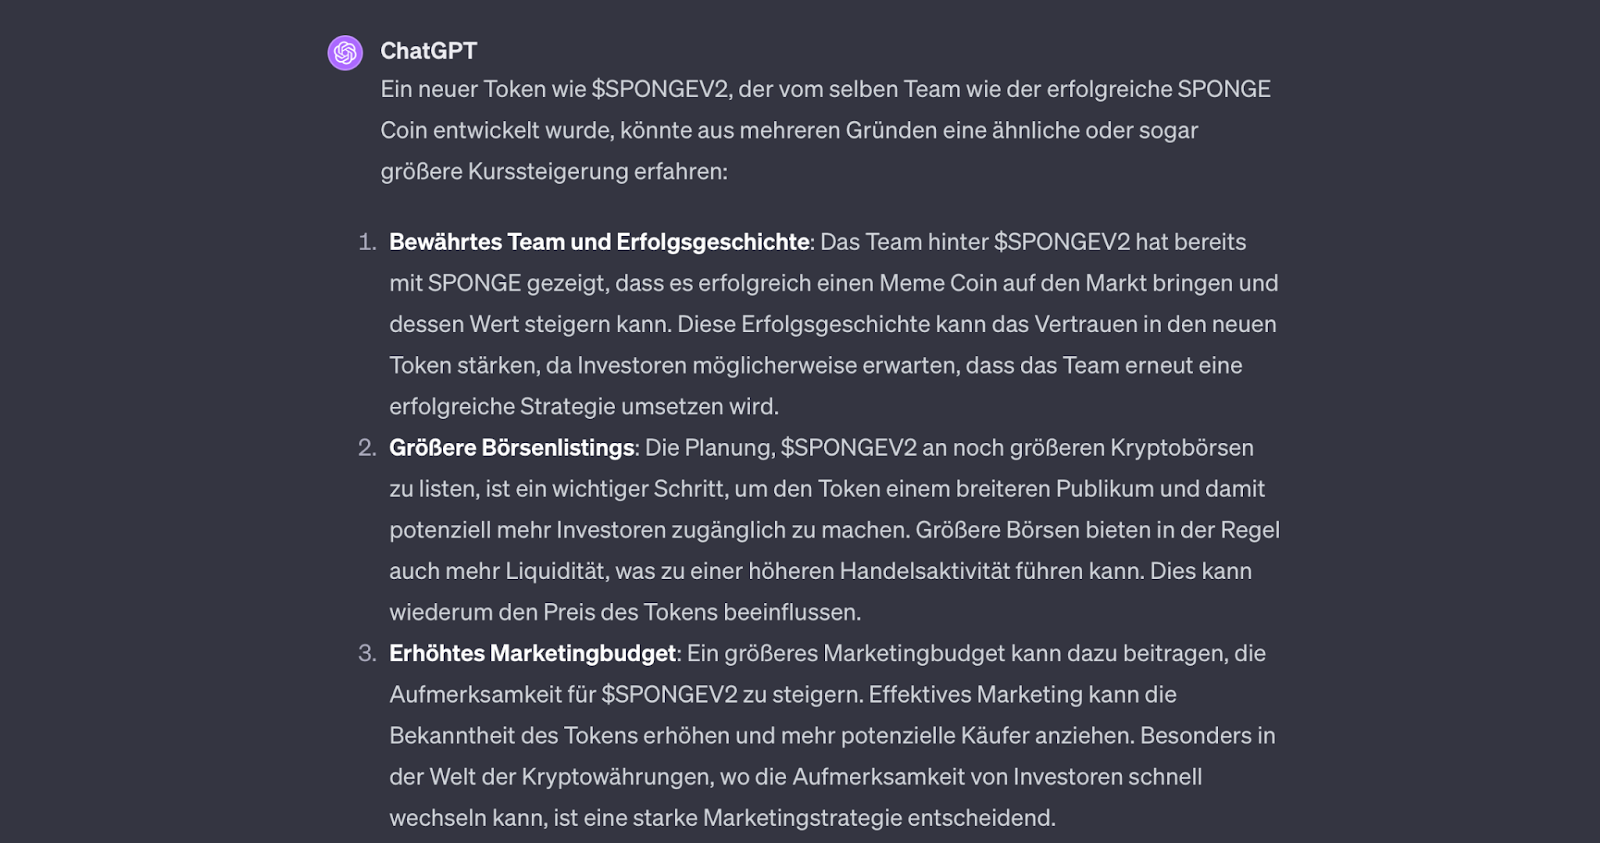Click the bold heading Bewährtes Team und Erfolgsgeschichte
Viewport: 1600px width, 843px height.
pos(599,242)
